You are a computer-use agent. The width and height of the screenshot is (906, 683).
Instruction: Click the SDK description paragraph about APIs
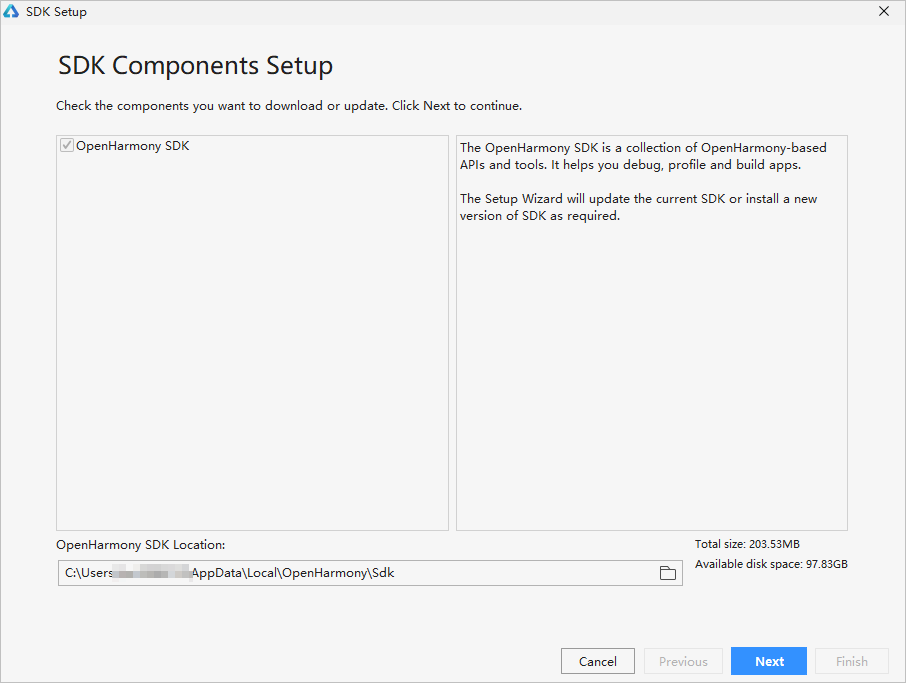click(x=643, y=156)
